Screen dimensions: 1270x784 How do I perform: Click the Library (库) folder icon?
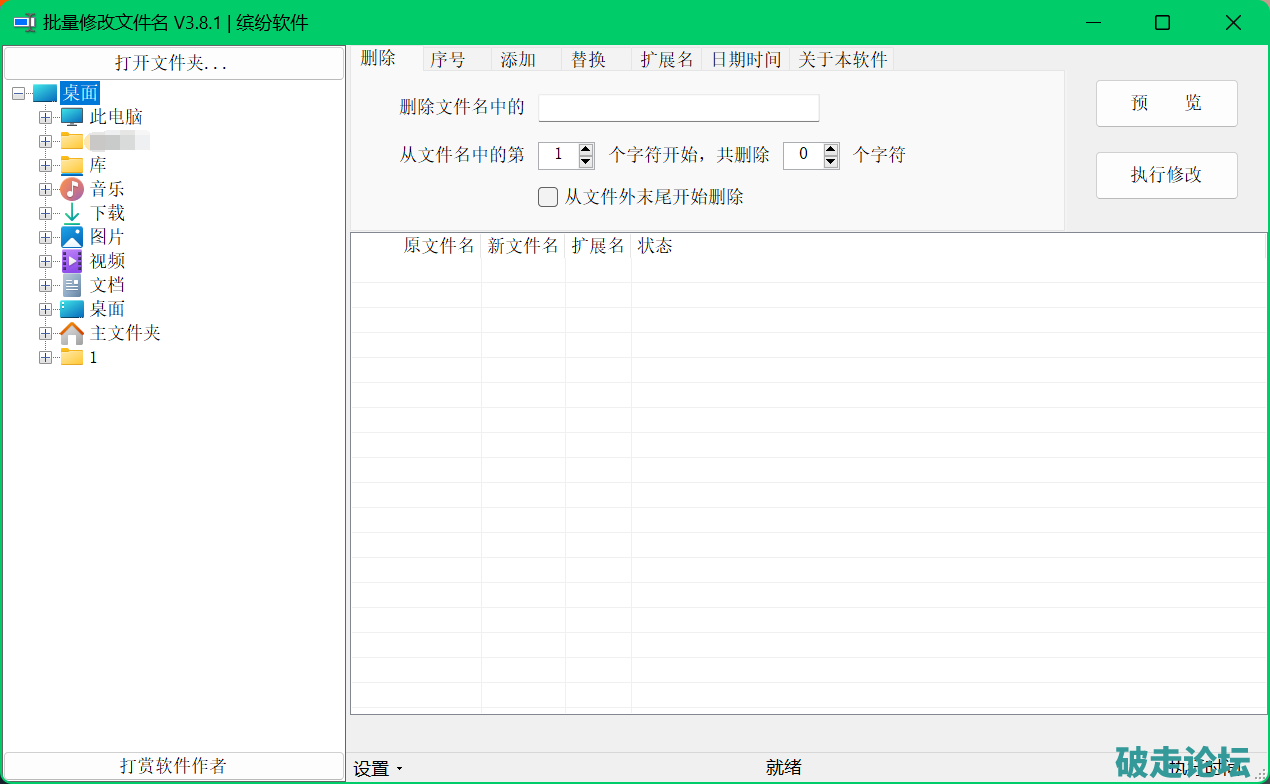point(72,165)
